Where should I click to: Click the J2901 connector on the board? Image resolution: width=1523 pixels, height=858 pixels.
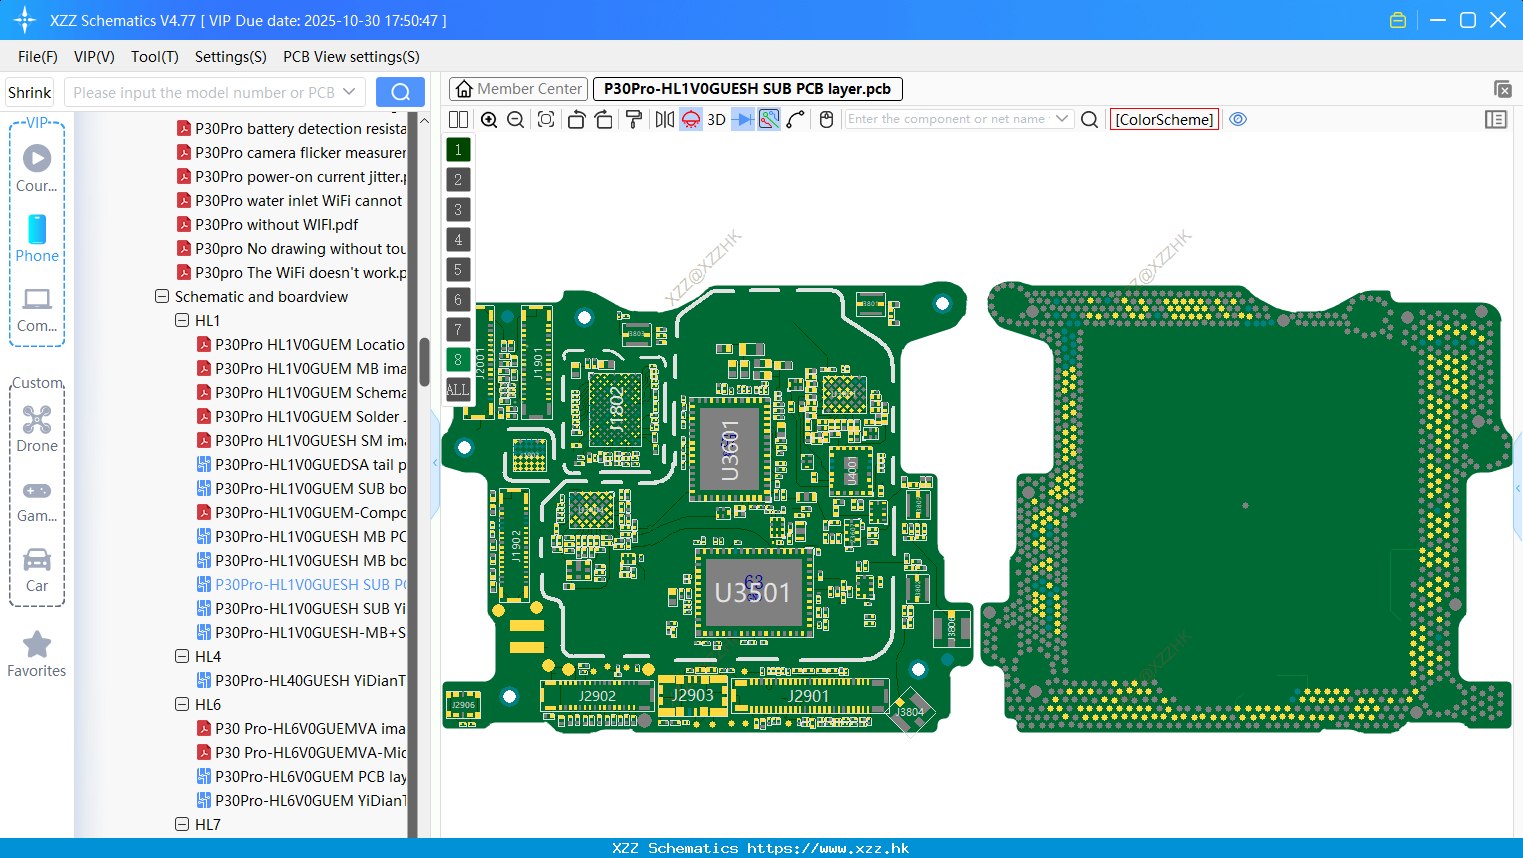[809, 696]
